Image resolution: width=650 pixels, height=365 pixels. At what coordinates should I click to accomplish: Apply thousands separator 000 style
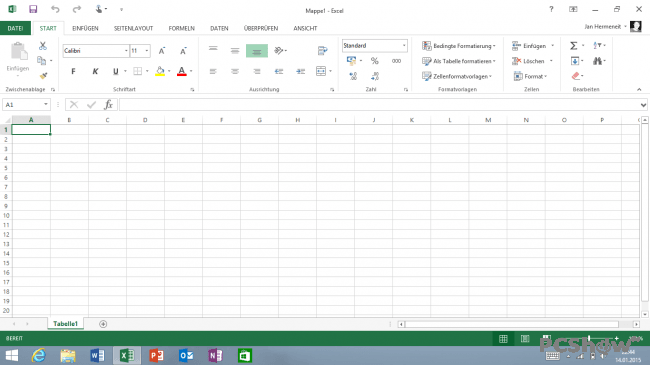tap(396, 61)
